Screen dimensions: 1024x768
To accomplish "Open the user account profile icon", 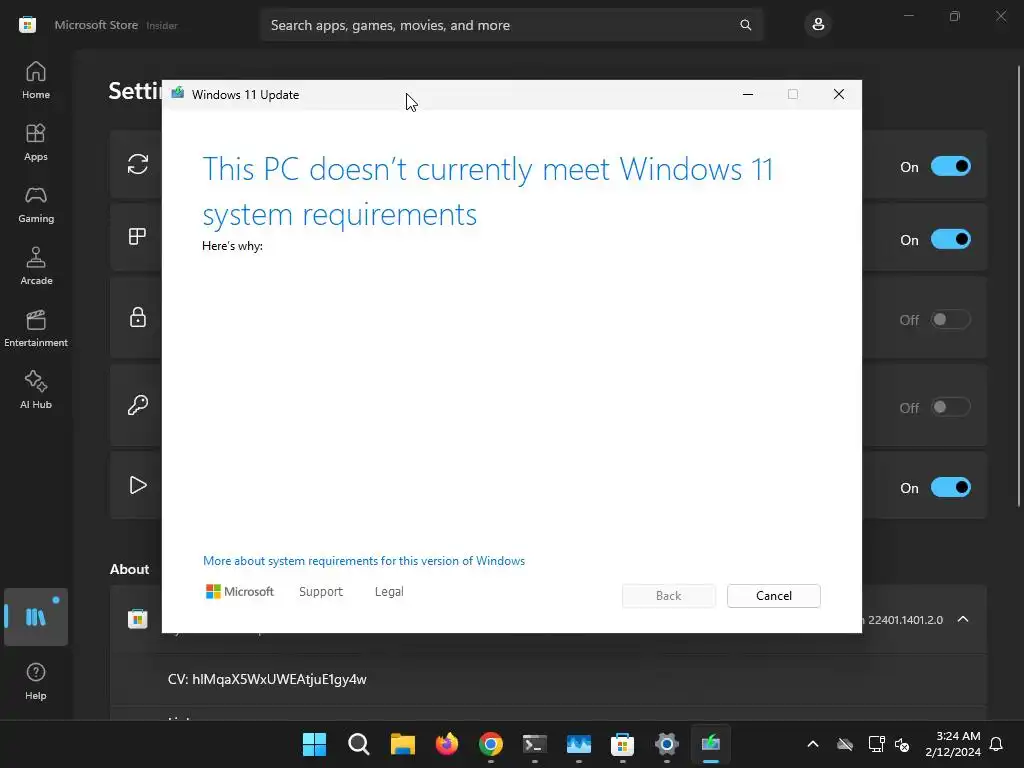I will tap(818, 25).
